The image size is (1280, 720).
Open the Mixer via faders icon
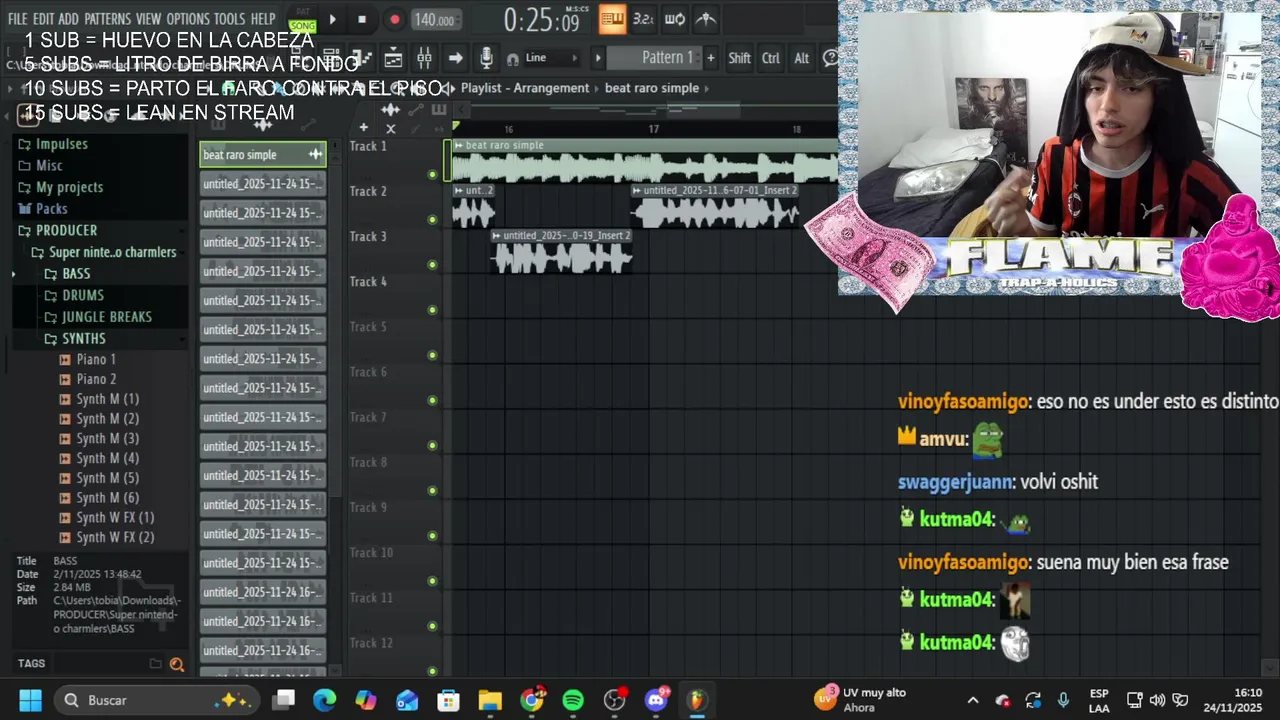pyautogui.click(x=424, y=58)
